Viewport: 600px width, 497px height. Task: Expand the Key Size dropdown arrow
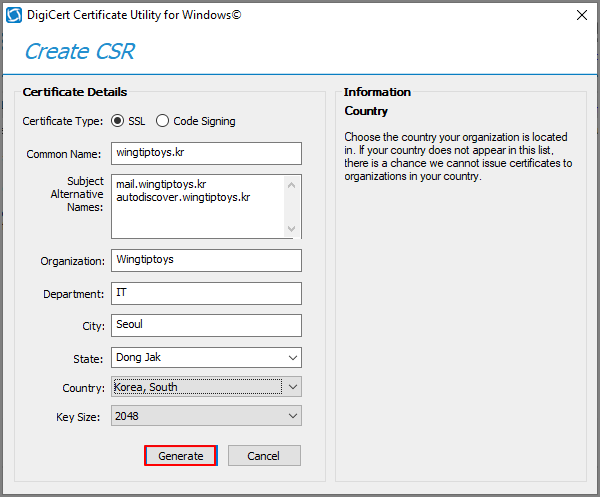(x=293, y=416)
